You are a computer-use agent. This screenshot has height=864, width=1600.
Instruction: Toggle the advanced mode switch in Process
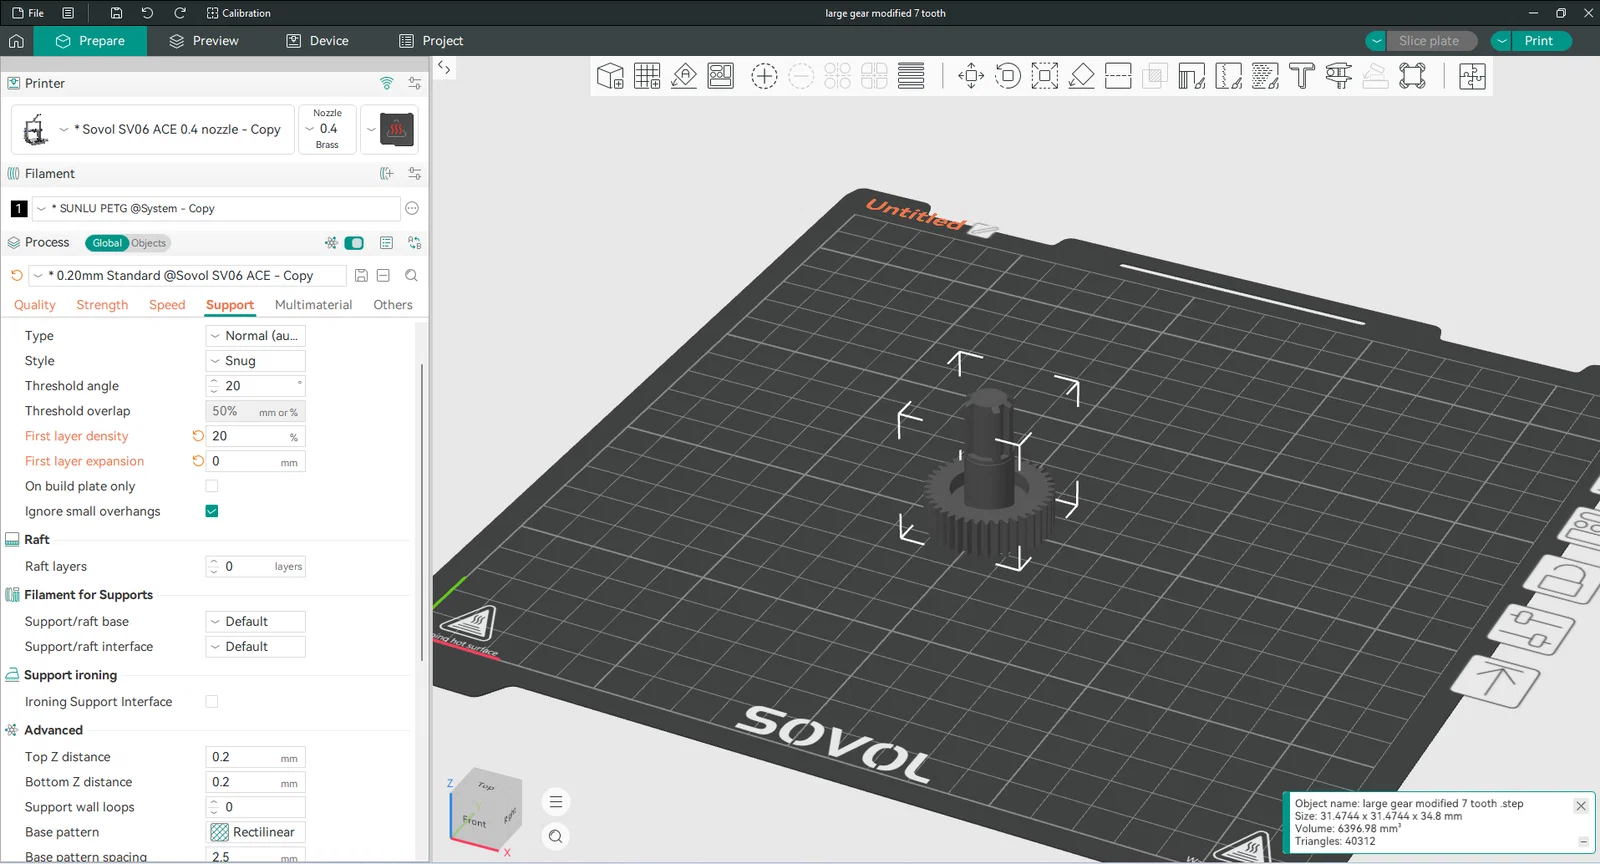pyautogui.click(x=354, y=243)
